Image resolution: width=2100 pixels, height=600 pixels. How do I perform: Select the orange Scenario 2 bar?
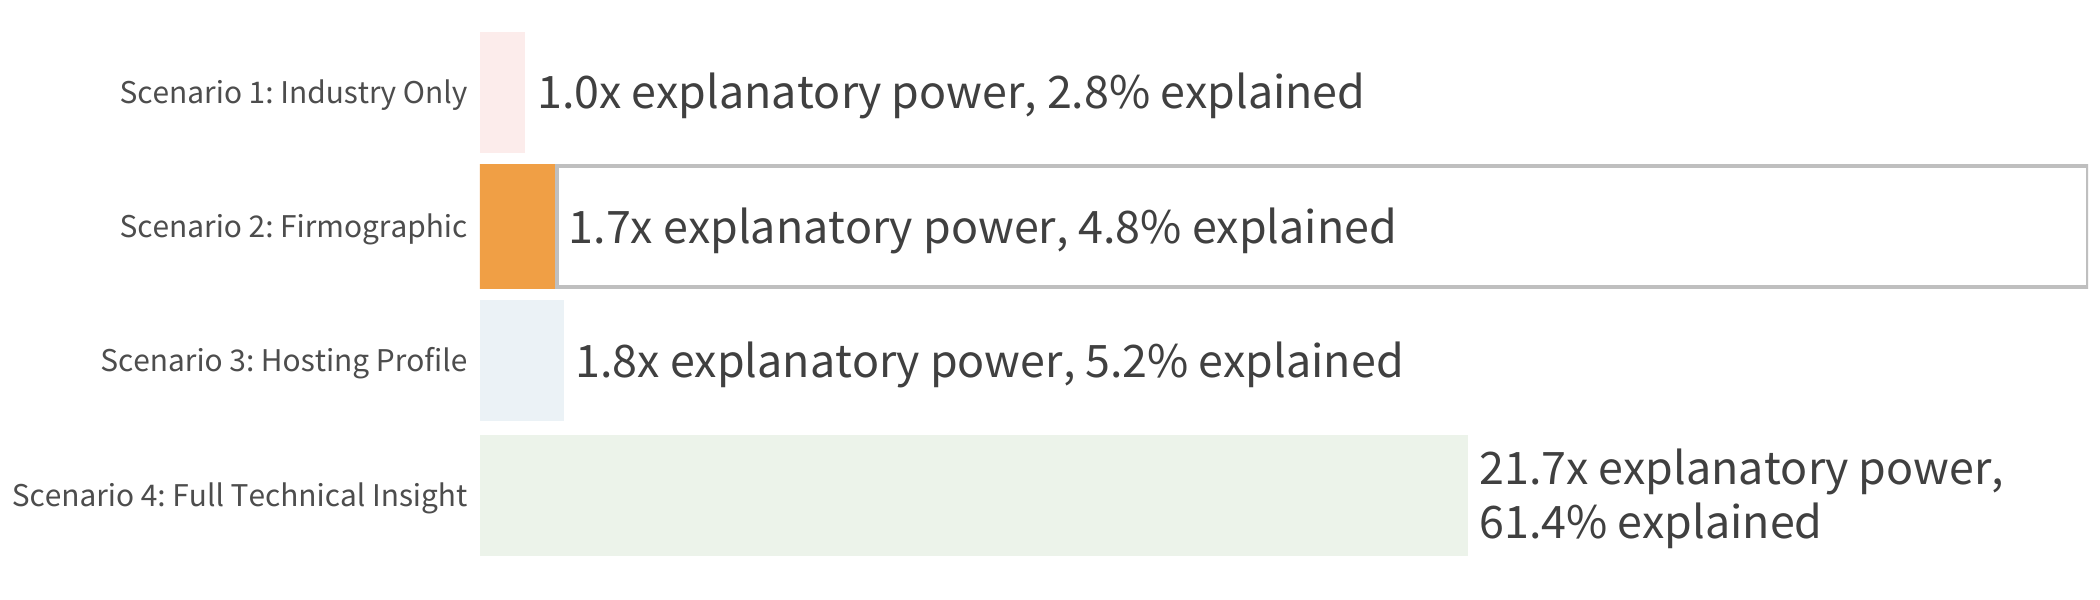518,227
